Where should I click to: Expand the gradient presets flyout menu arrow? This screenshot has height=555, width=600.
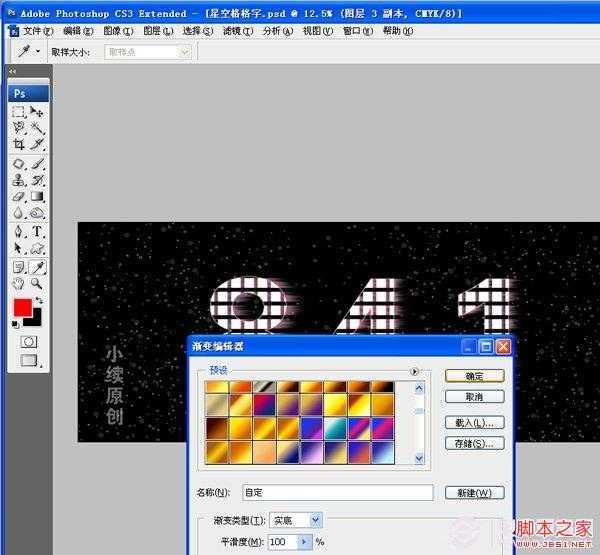point(415,371)
